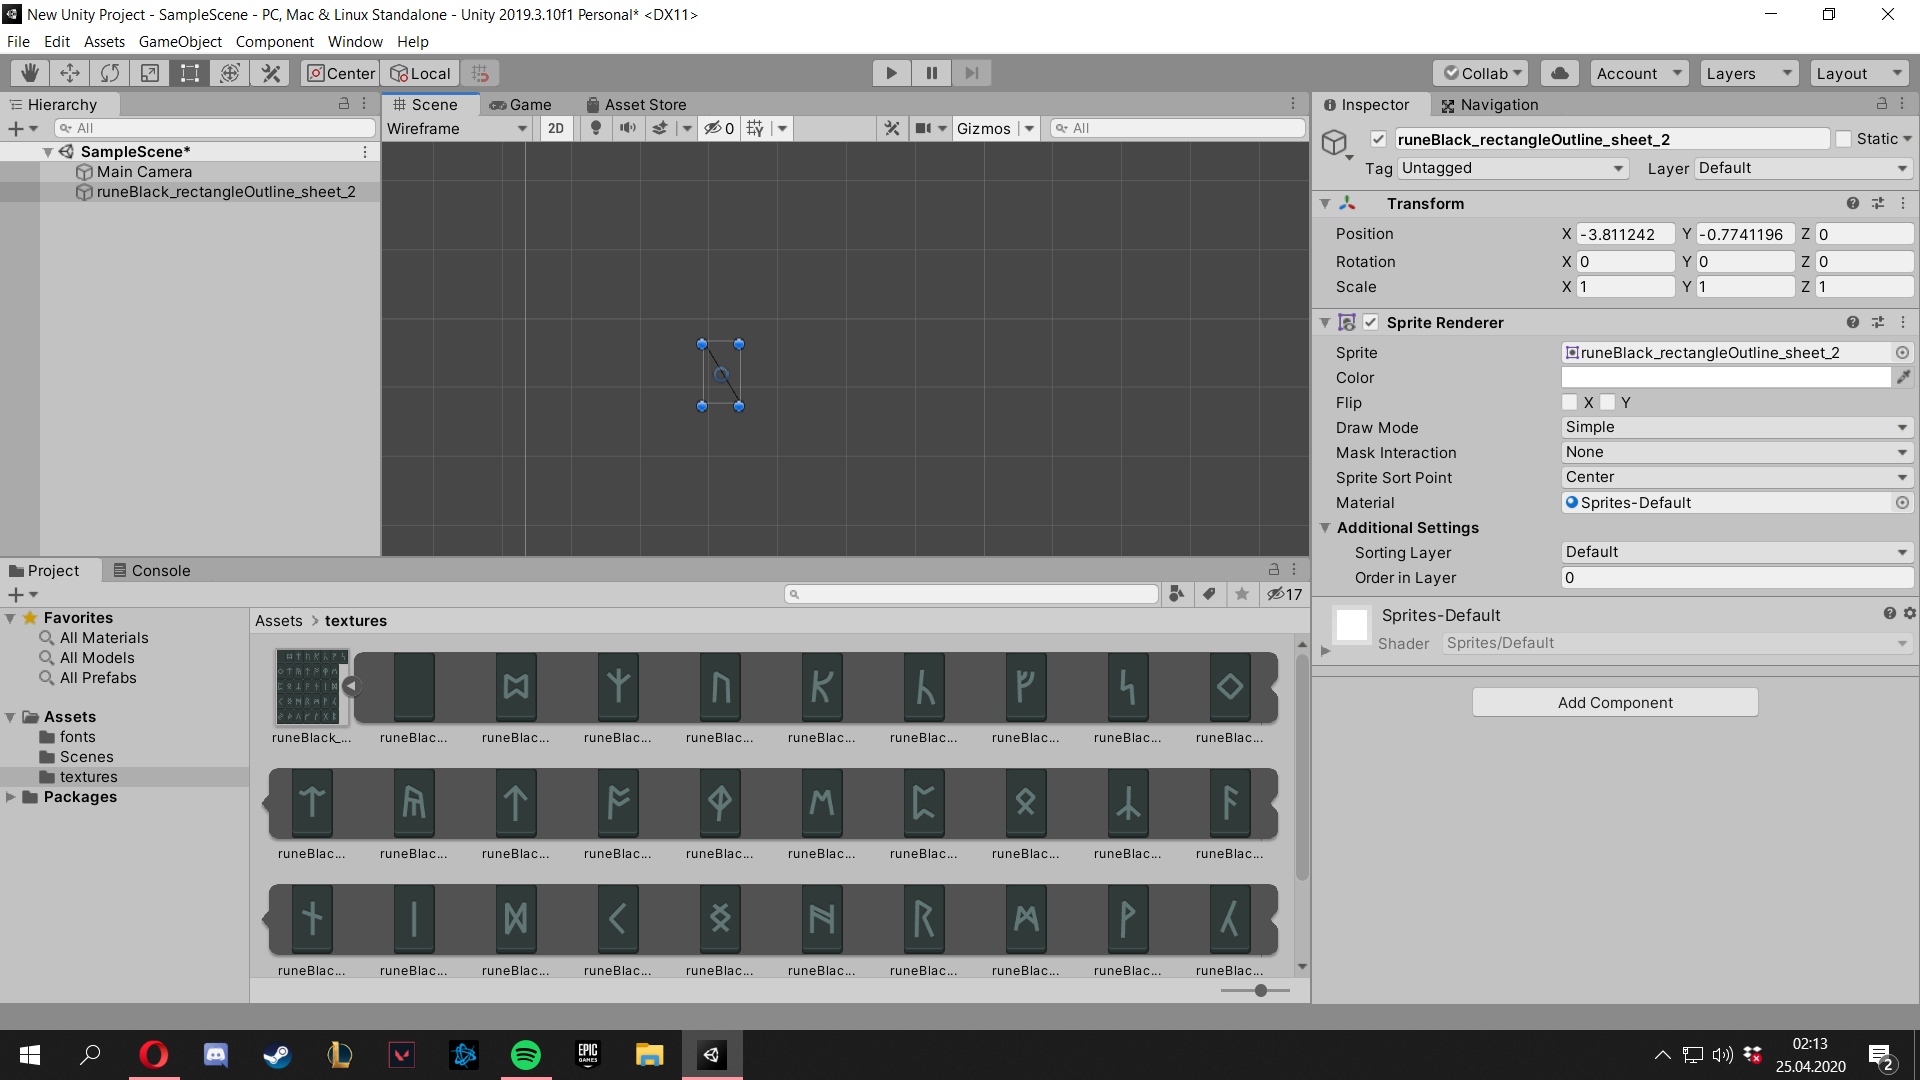Toggle scene lighting bulb icon
The image size is (1920, 1080).
pos(596,128)
